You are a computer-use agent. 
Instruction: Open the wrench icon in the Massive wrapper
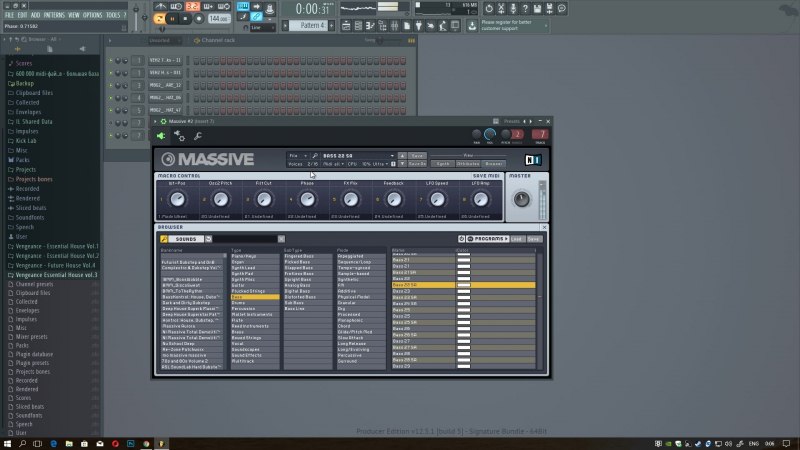point(198,136)
